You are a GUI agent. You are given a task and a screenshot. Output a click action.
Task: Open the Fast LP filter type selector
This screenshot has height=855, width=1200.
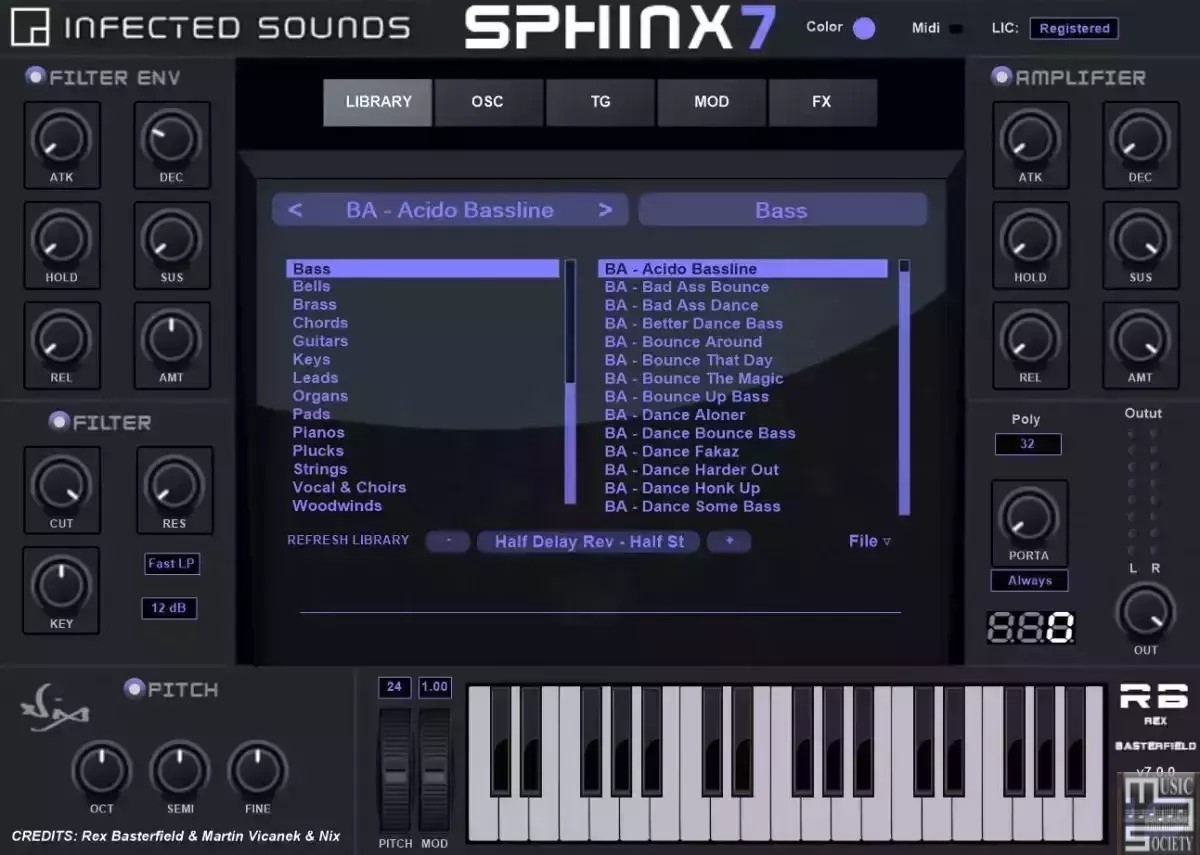171,564
